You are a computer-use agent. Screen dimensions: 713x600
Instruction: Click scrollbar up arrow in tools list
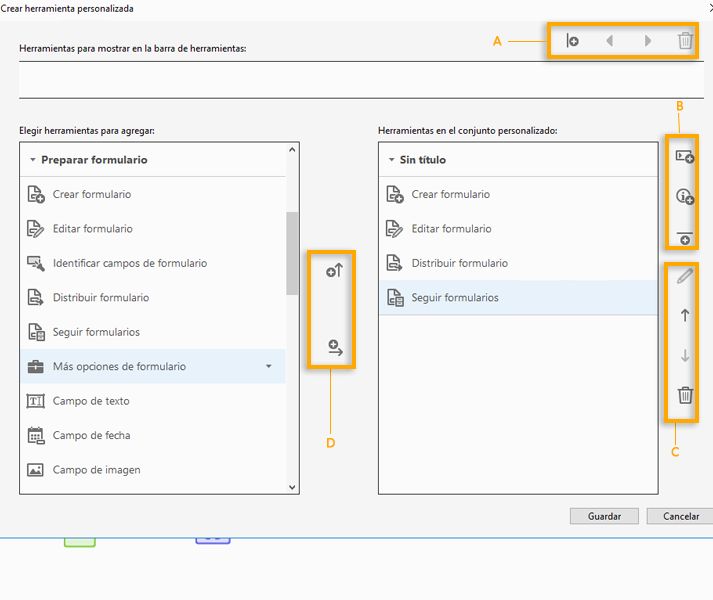click(x=292, y=150)
